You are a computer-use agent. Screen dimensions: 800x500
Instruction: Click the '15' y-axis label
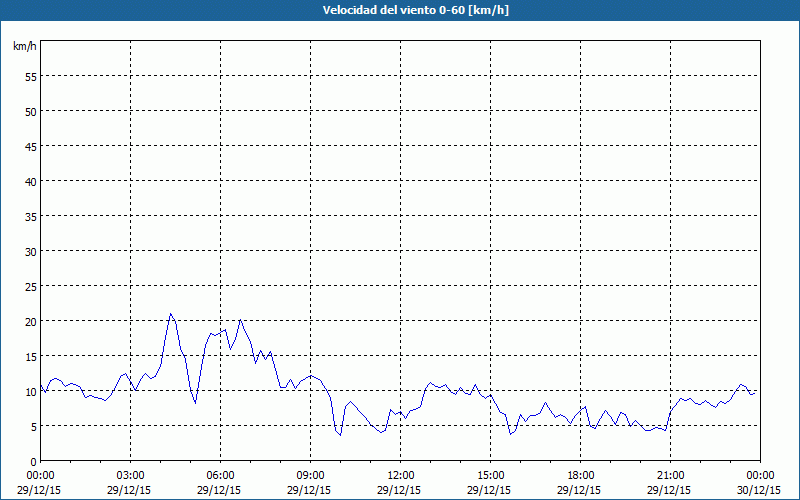[x=31, y=357]
